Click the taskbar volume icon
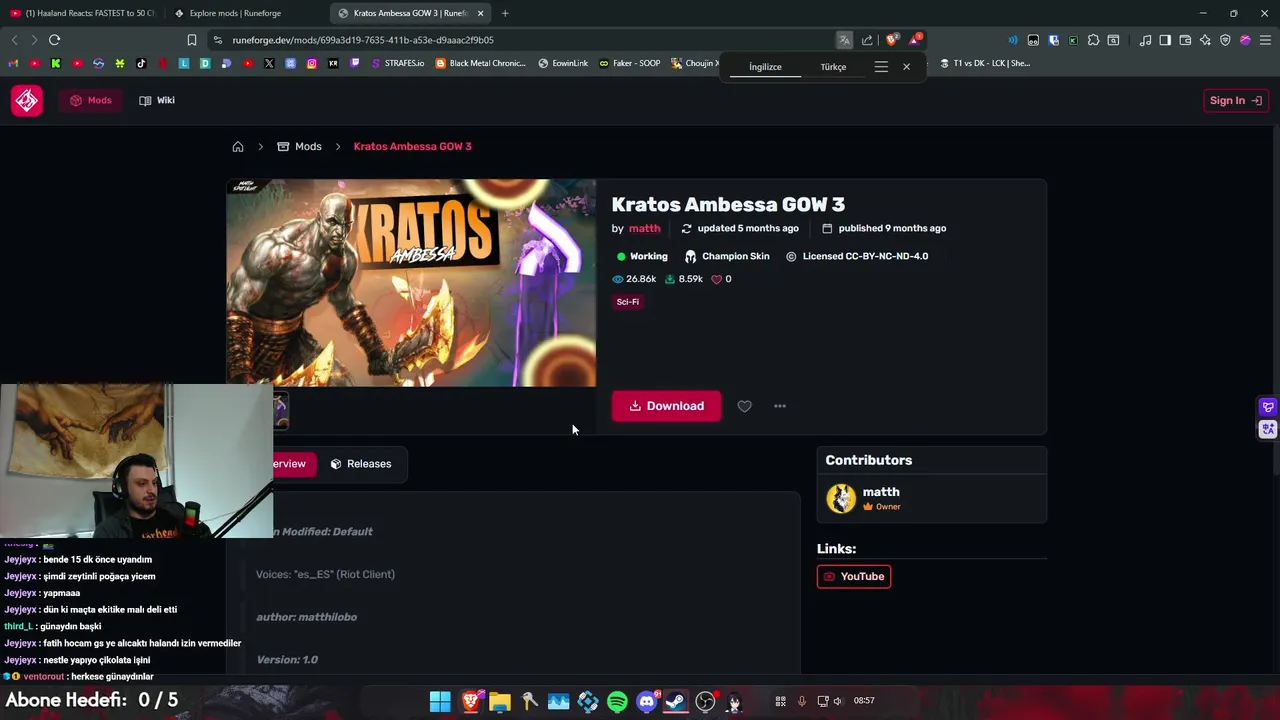Screen dimensions: 1280x720 tap(838, 701)
